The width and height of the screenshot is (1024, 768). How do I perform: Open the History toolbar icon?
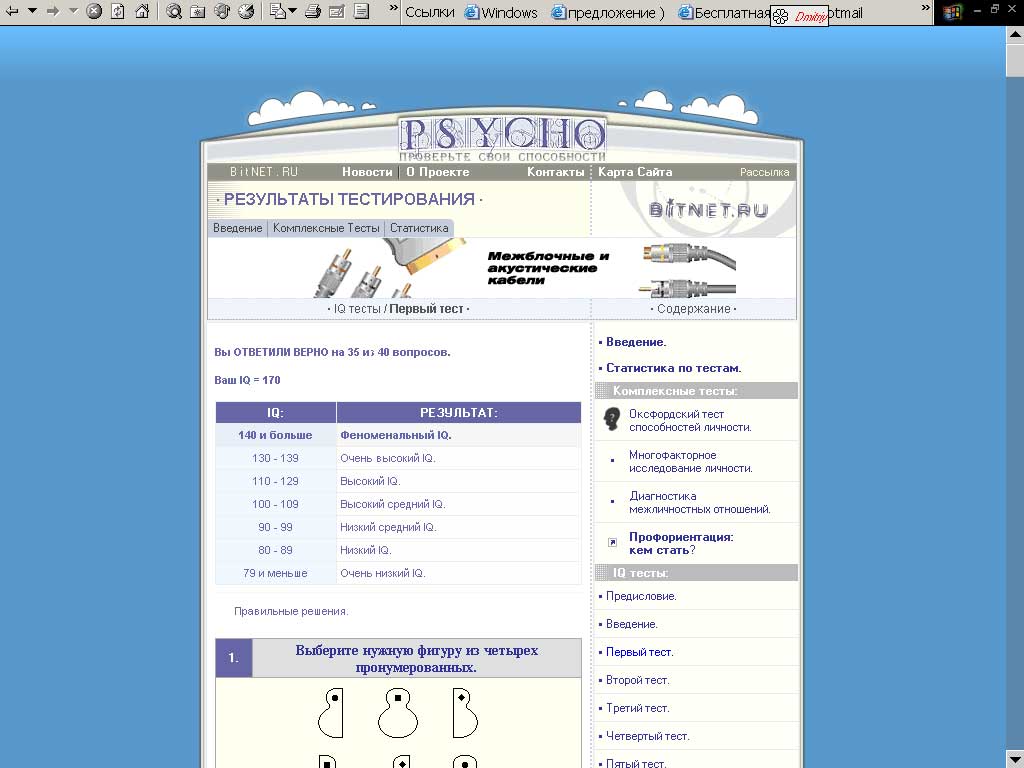click(246, 12)
